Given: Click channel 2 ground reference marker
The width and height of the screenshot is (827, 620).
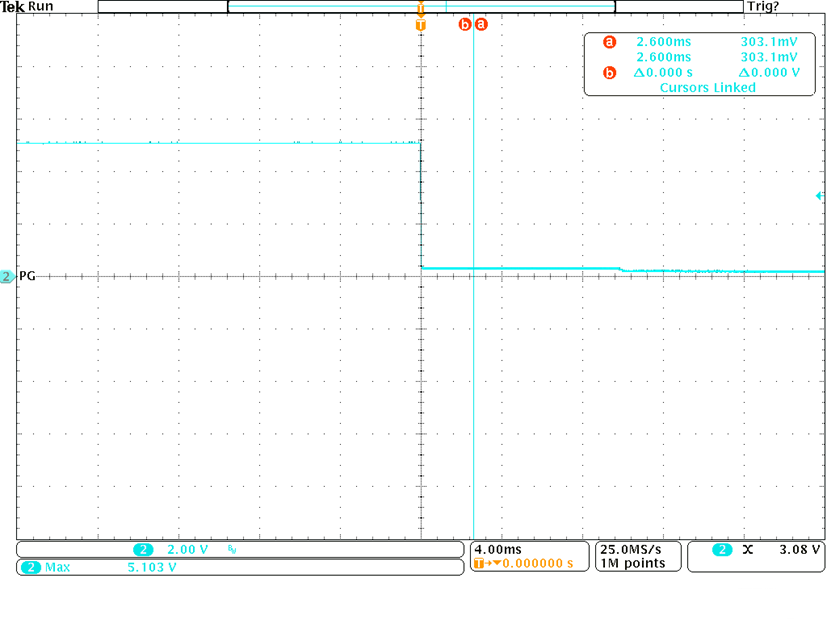Looking at the screenshot, I should 7,276.
